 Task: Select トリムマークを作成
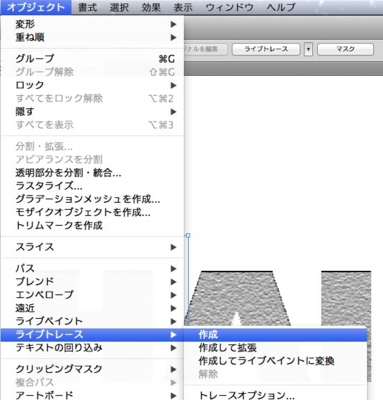click(93, 225)
